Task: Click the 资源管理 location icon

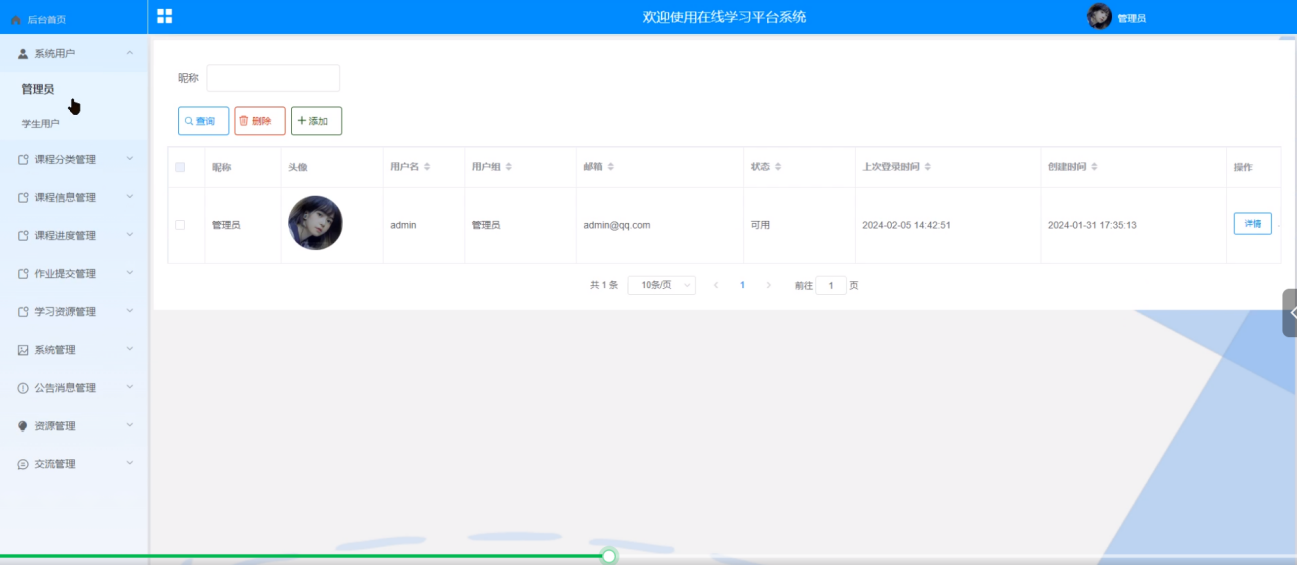Action: pos(23,425)
